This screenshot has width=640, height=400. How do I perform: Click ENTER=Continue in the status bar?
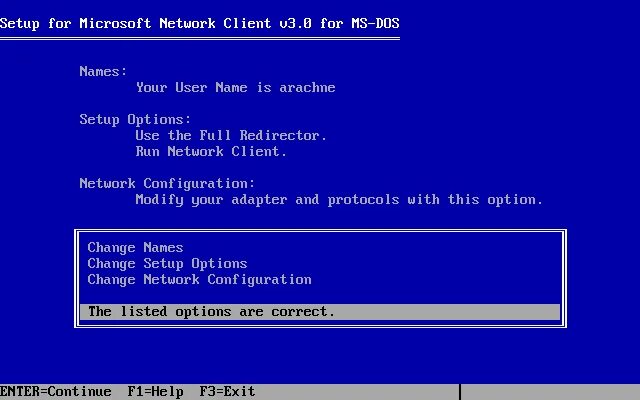pos(56,391)
